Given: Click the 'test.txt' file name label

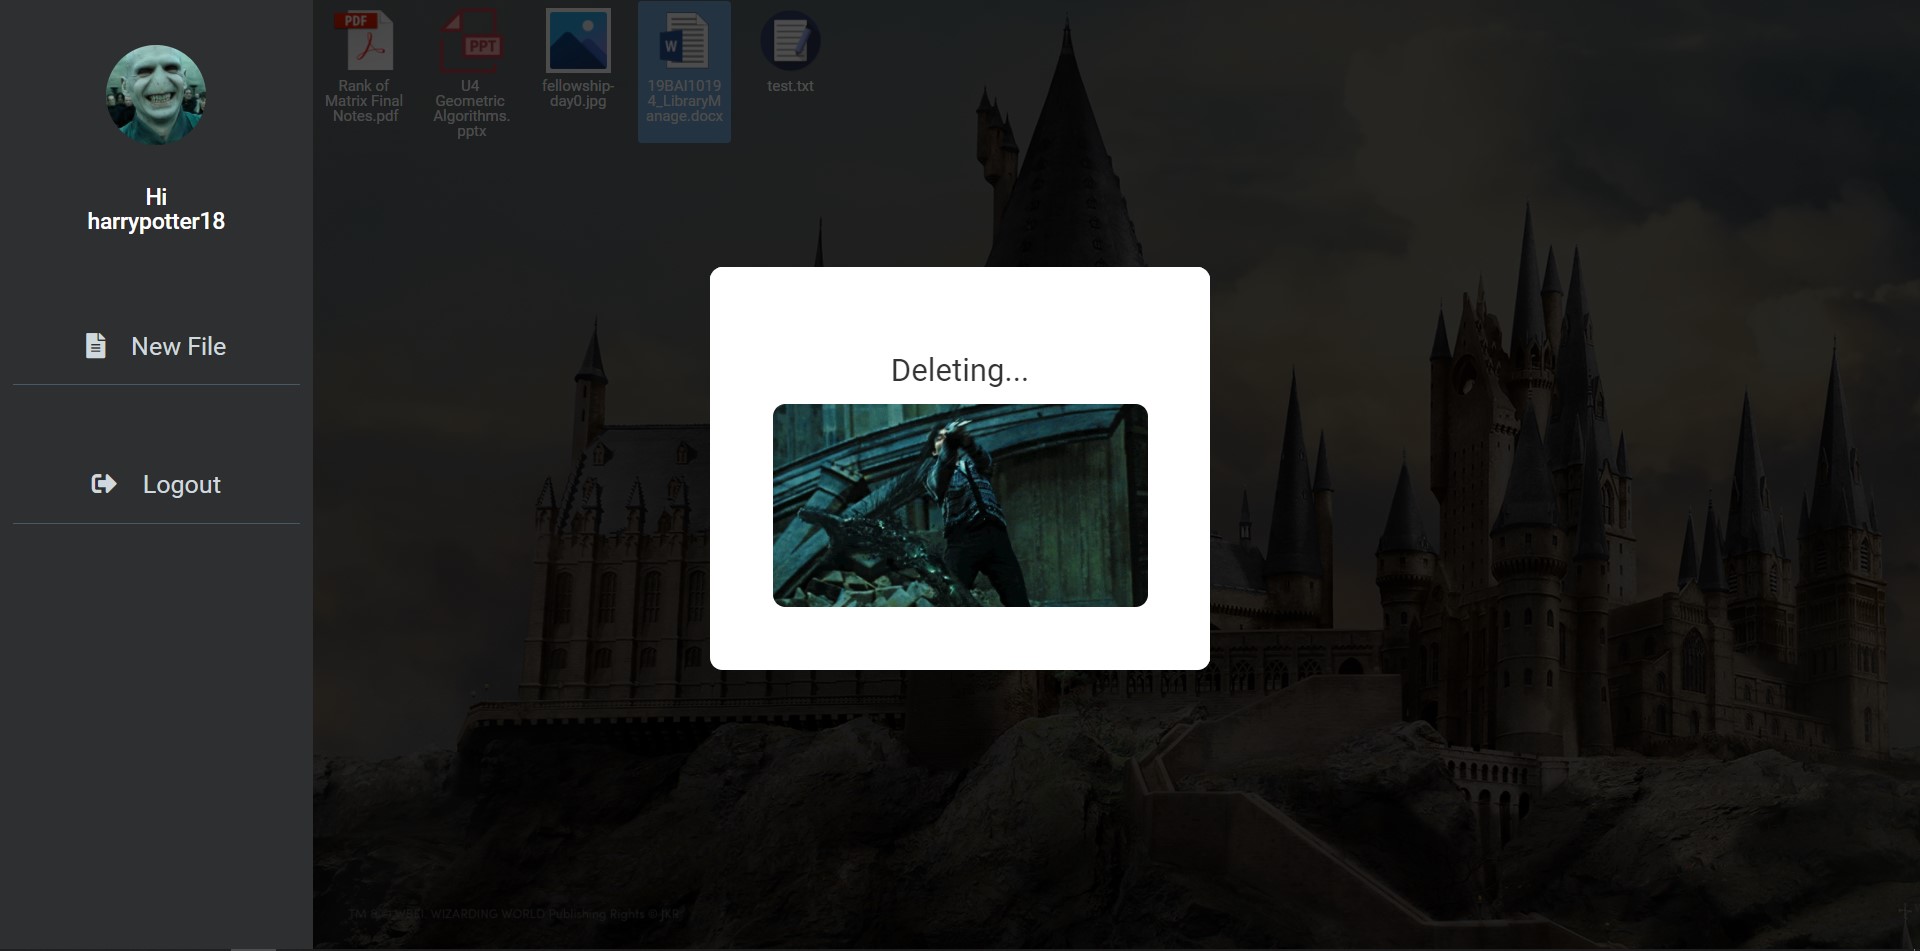Looking at the screenshot, I should pyautogui.click(x=790, y=86).
